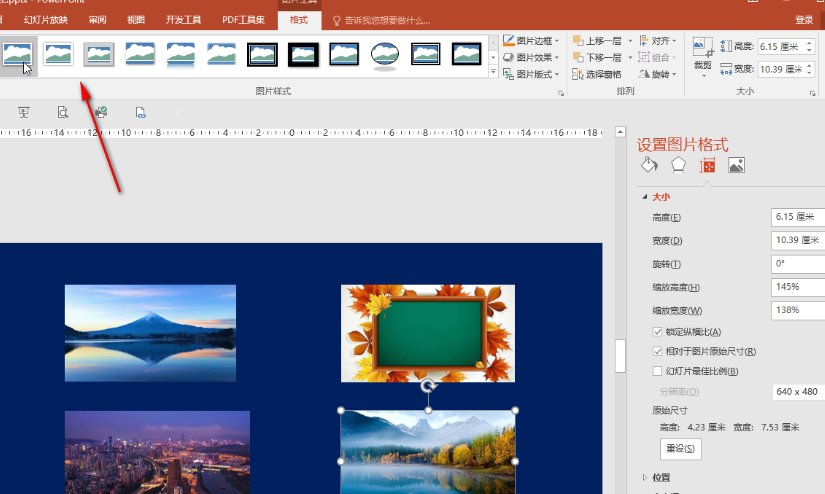This screenshot has width=825, height=494.
Task: Click the print preview magnifier icon
Action: pos(63,112)
